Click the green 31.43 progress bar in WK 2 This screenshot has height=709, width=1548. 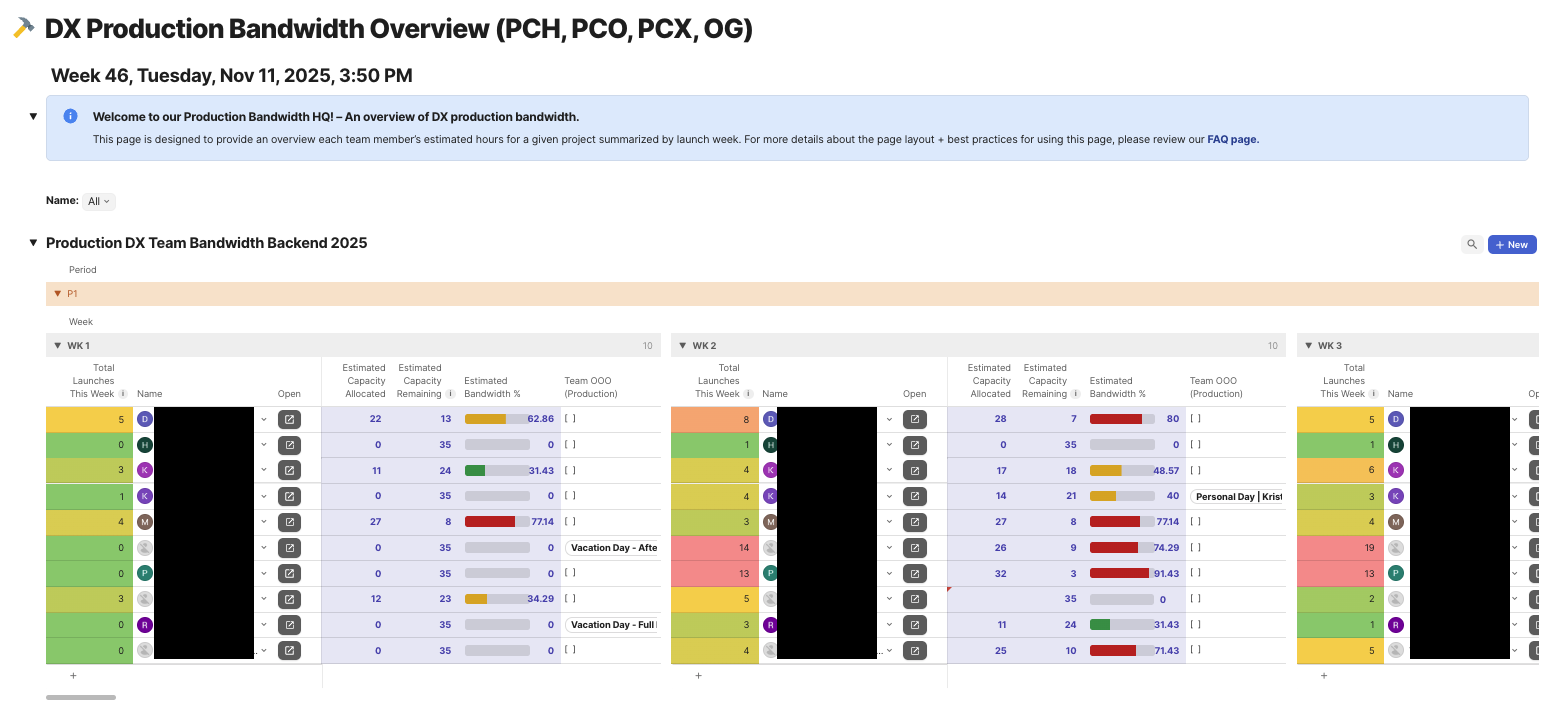pyautogui.click(x=1122, y=625)
